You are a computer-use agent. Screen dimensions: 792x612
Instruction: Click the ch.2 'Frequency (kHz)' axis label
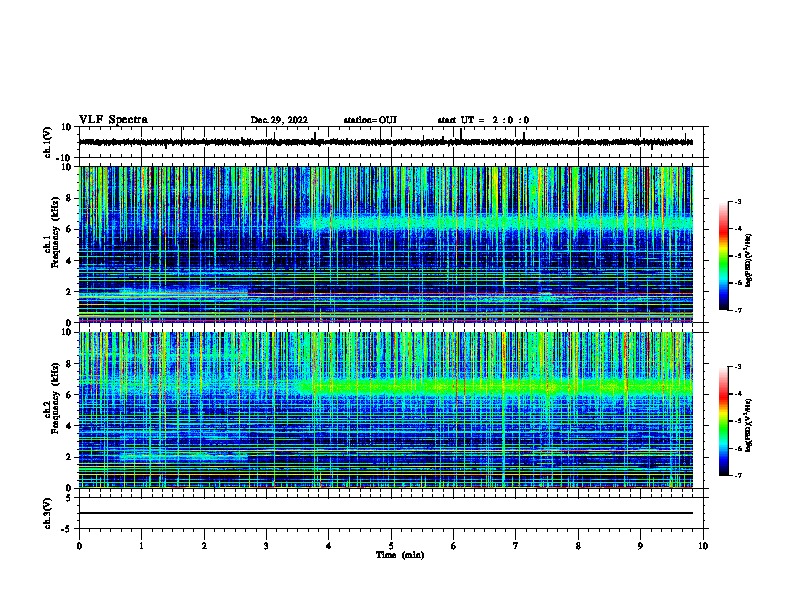point(55,398)
